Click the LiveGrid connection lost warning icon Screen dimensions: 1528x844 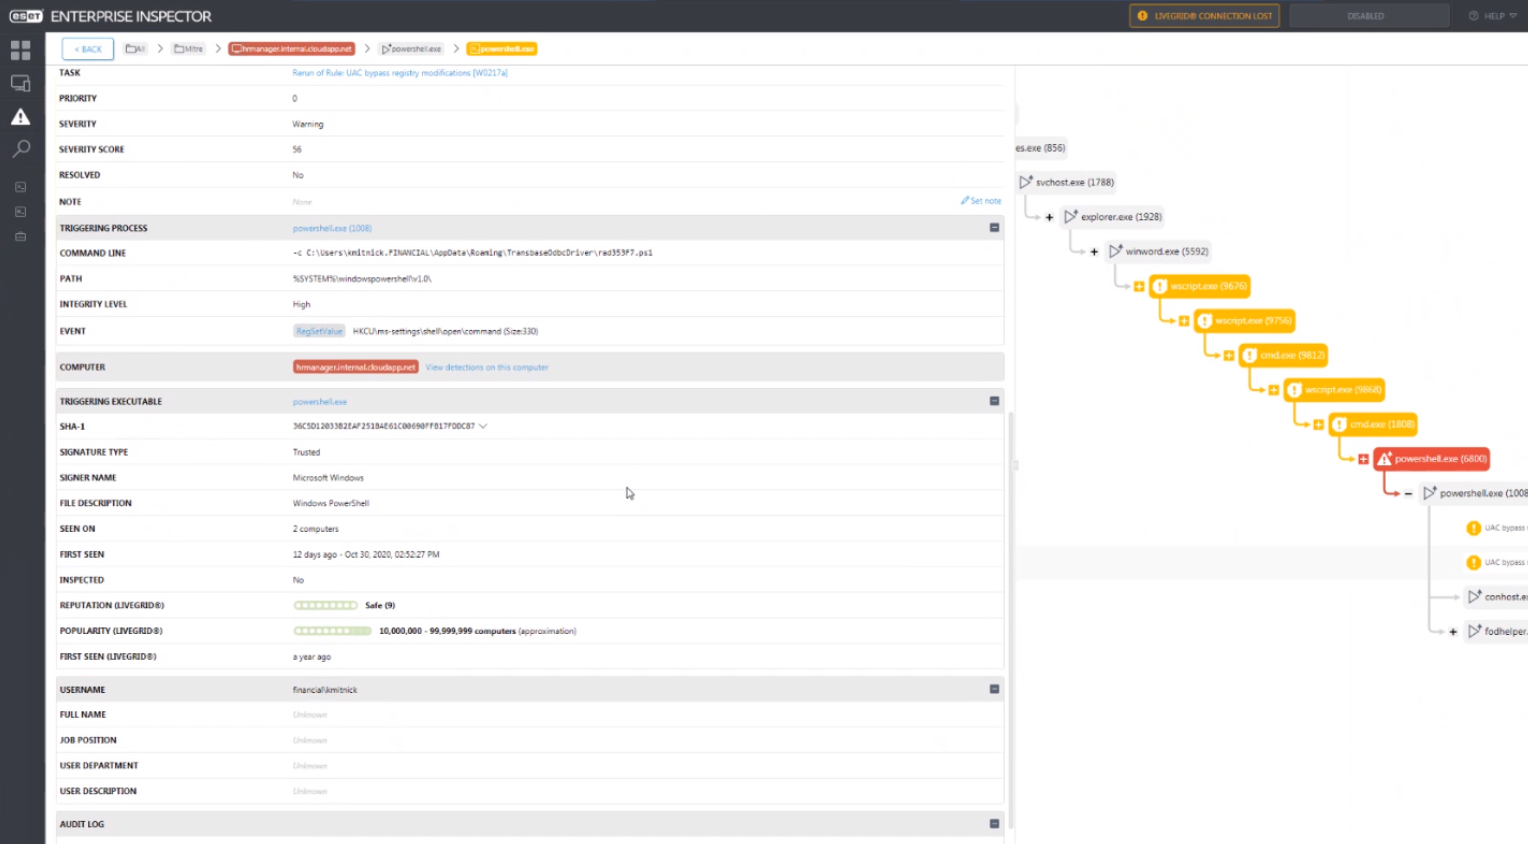point(1142,16)
